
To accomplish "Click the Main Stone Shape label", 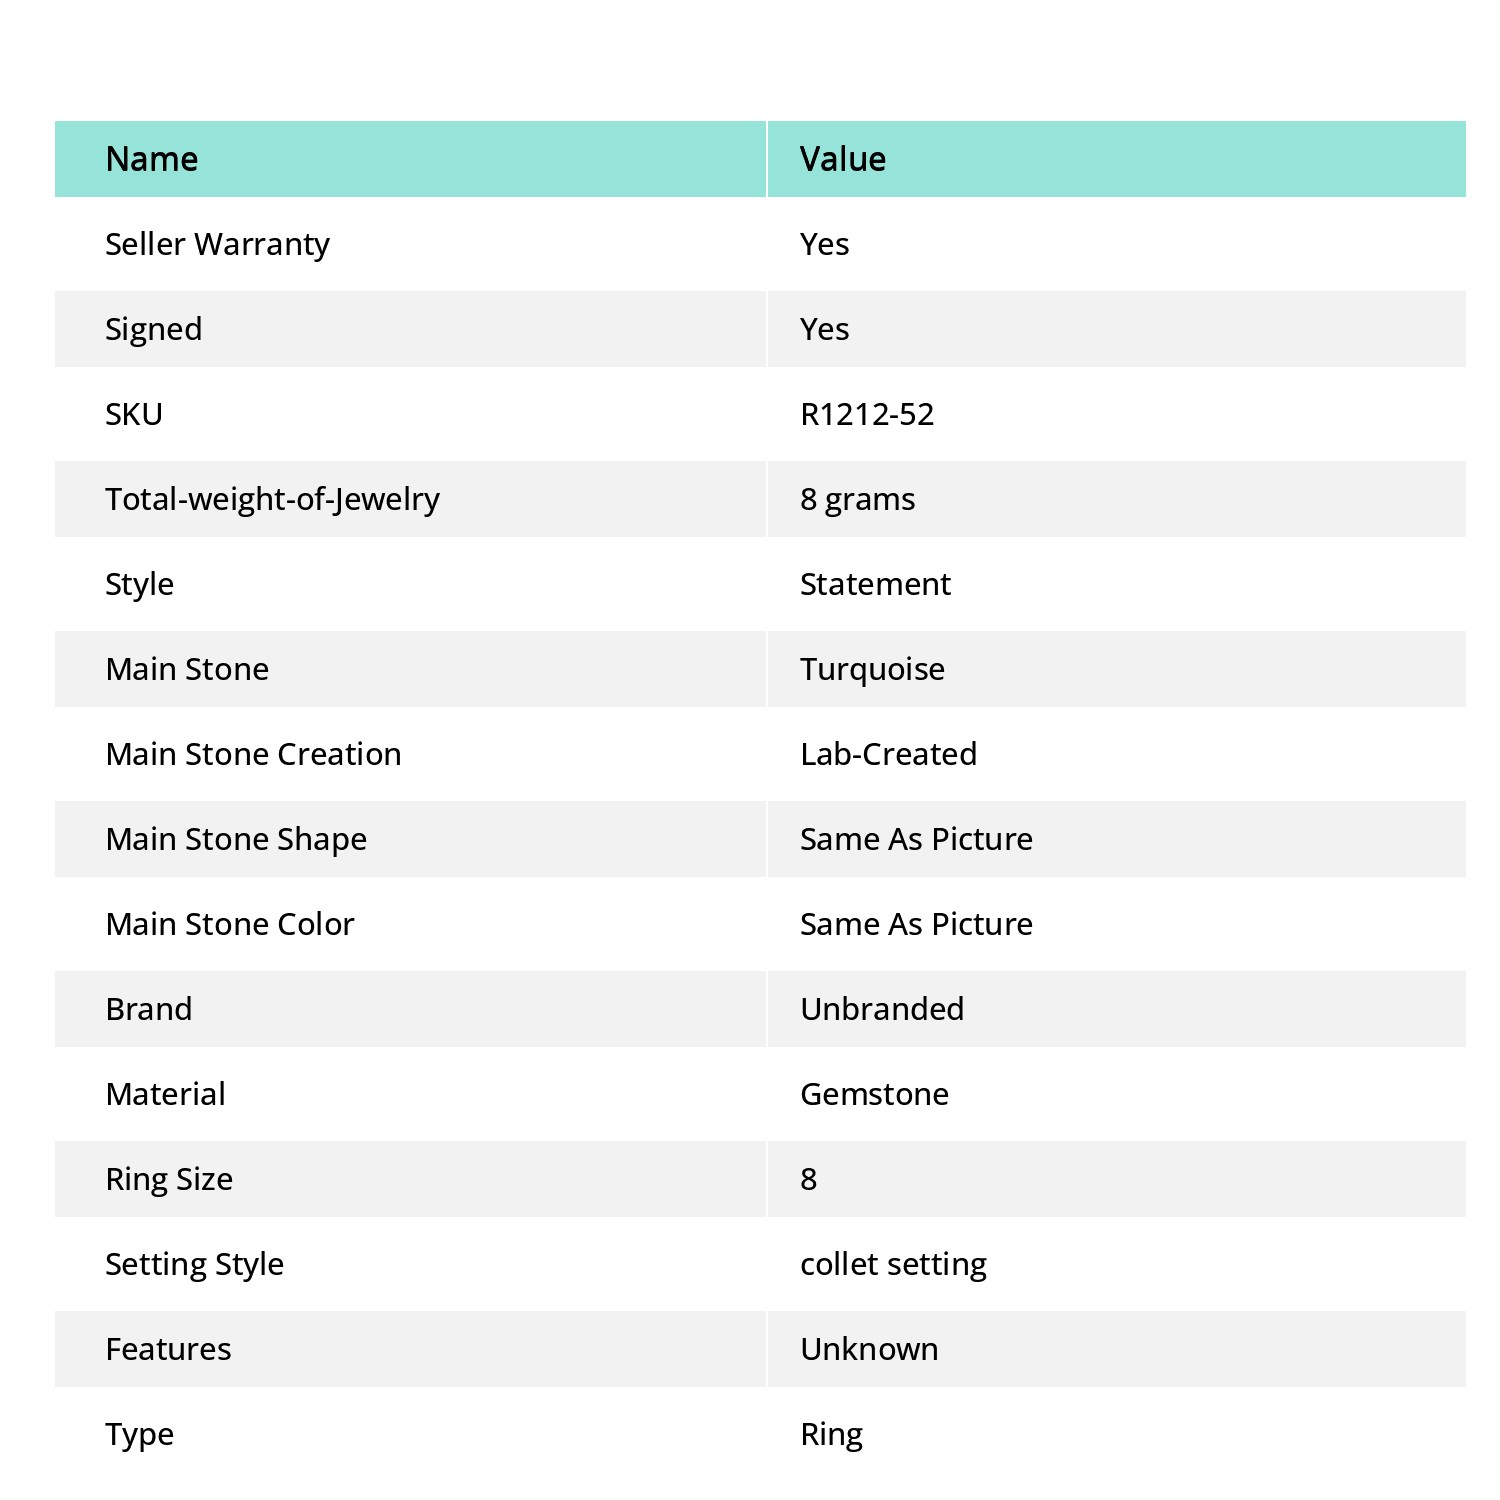I will tap(236, 839).
